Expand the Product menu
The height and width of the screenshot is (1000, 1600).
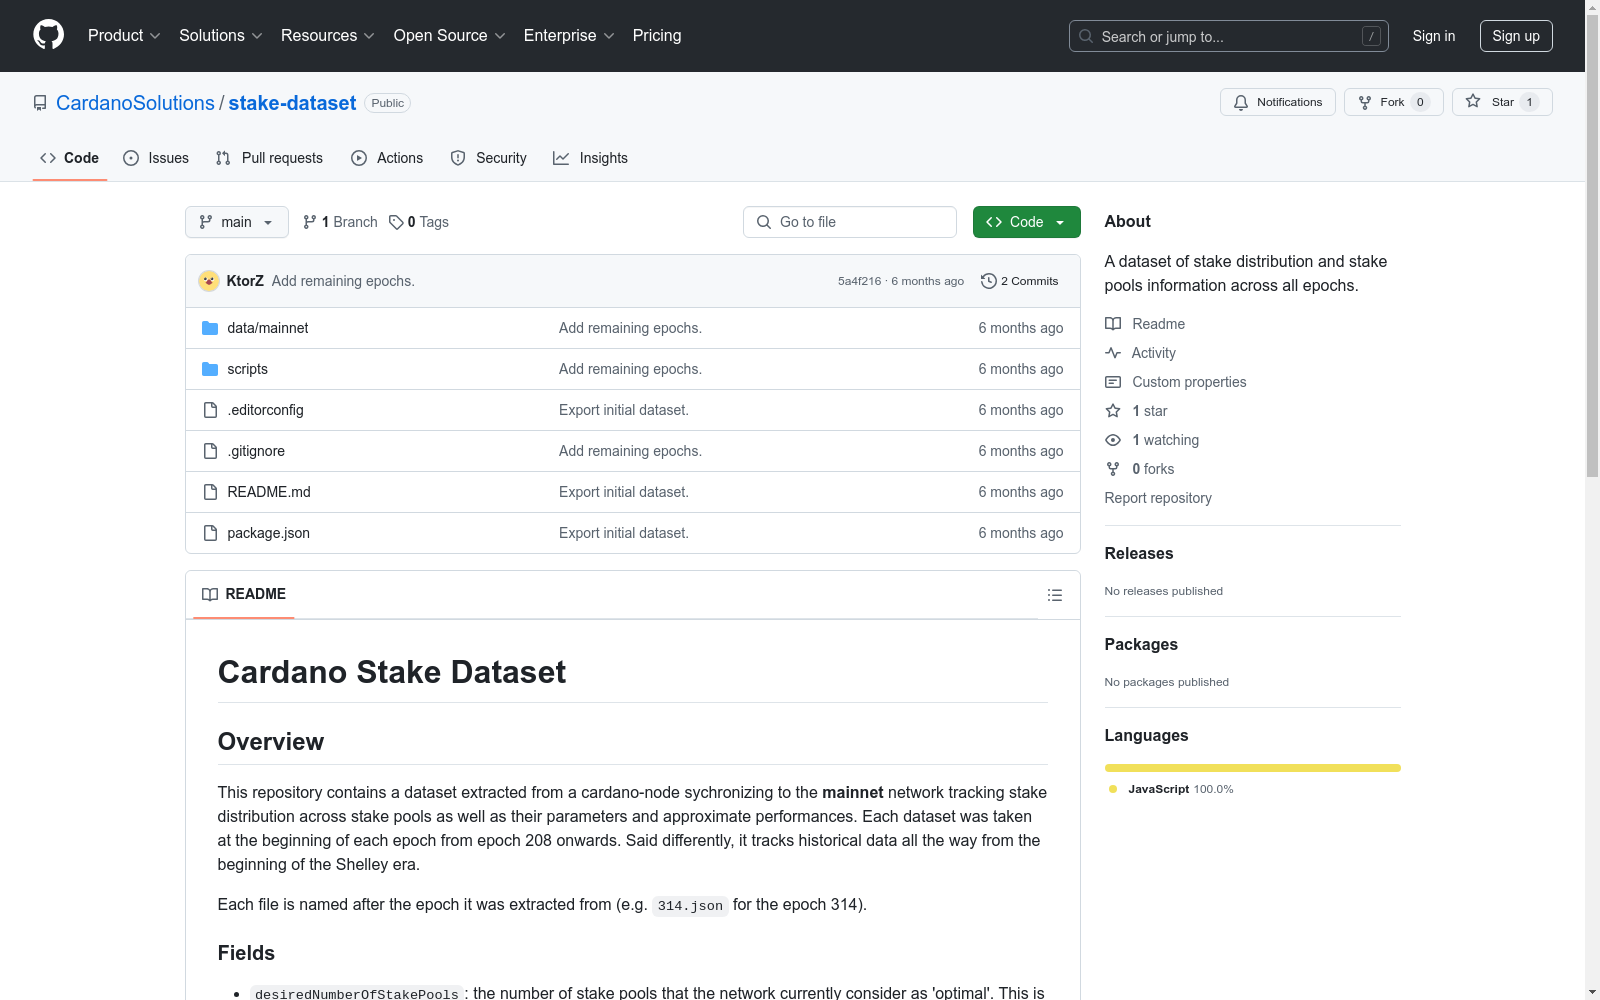124,36
